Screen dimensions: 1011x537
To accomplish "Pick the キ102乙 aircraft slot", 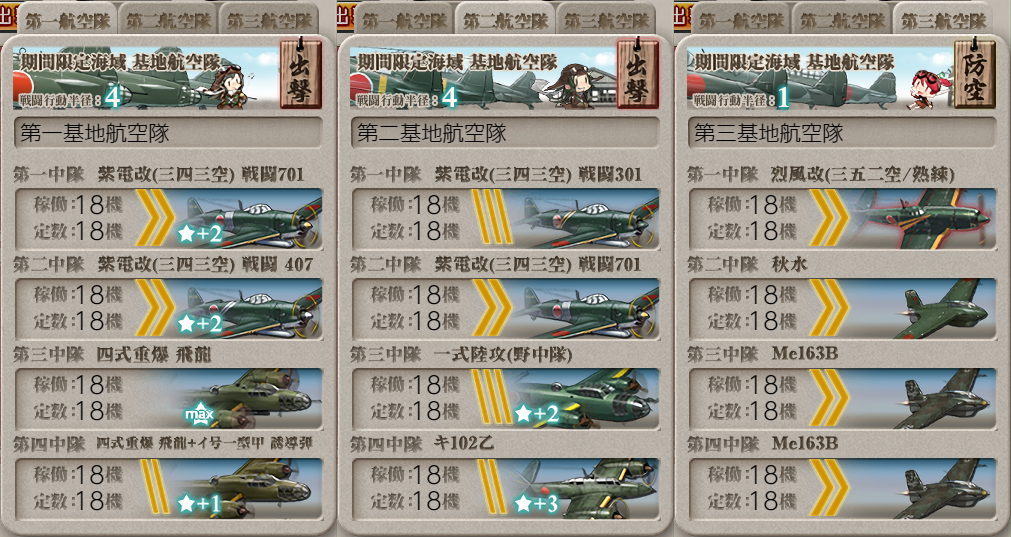I will coord(505,489).
